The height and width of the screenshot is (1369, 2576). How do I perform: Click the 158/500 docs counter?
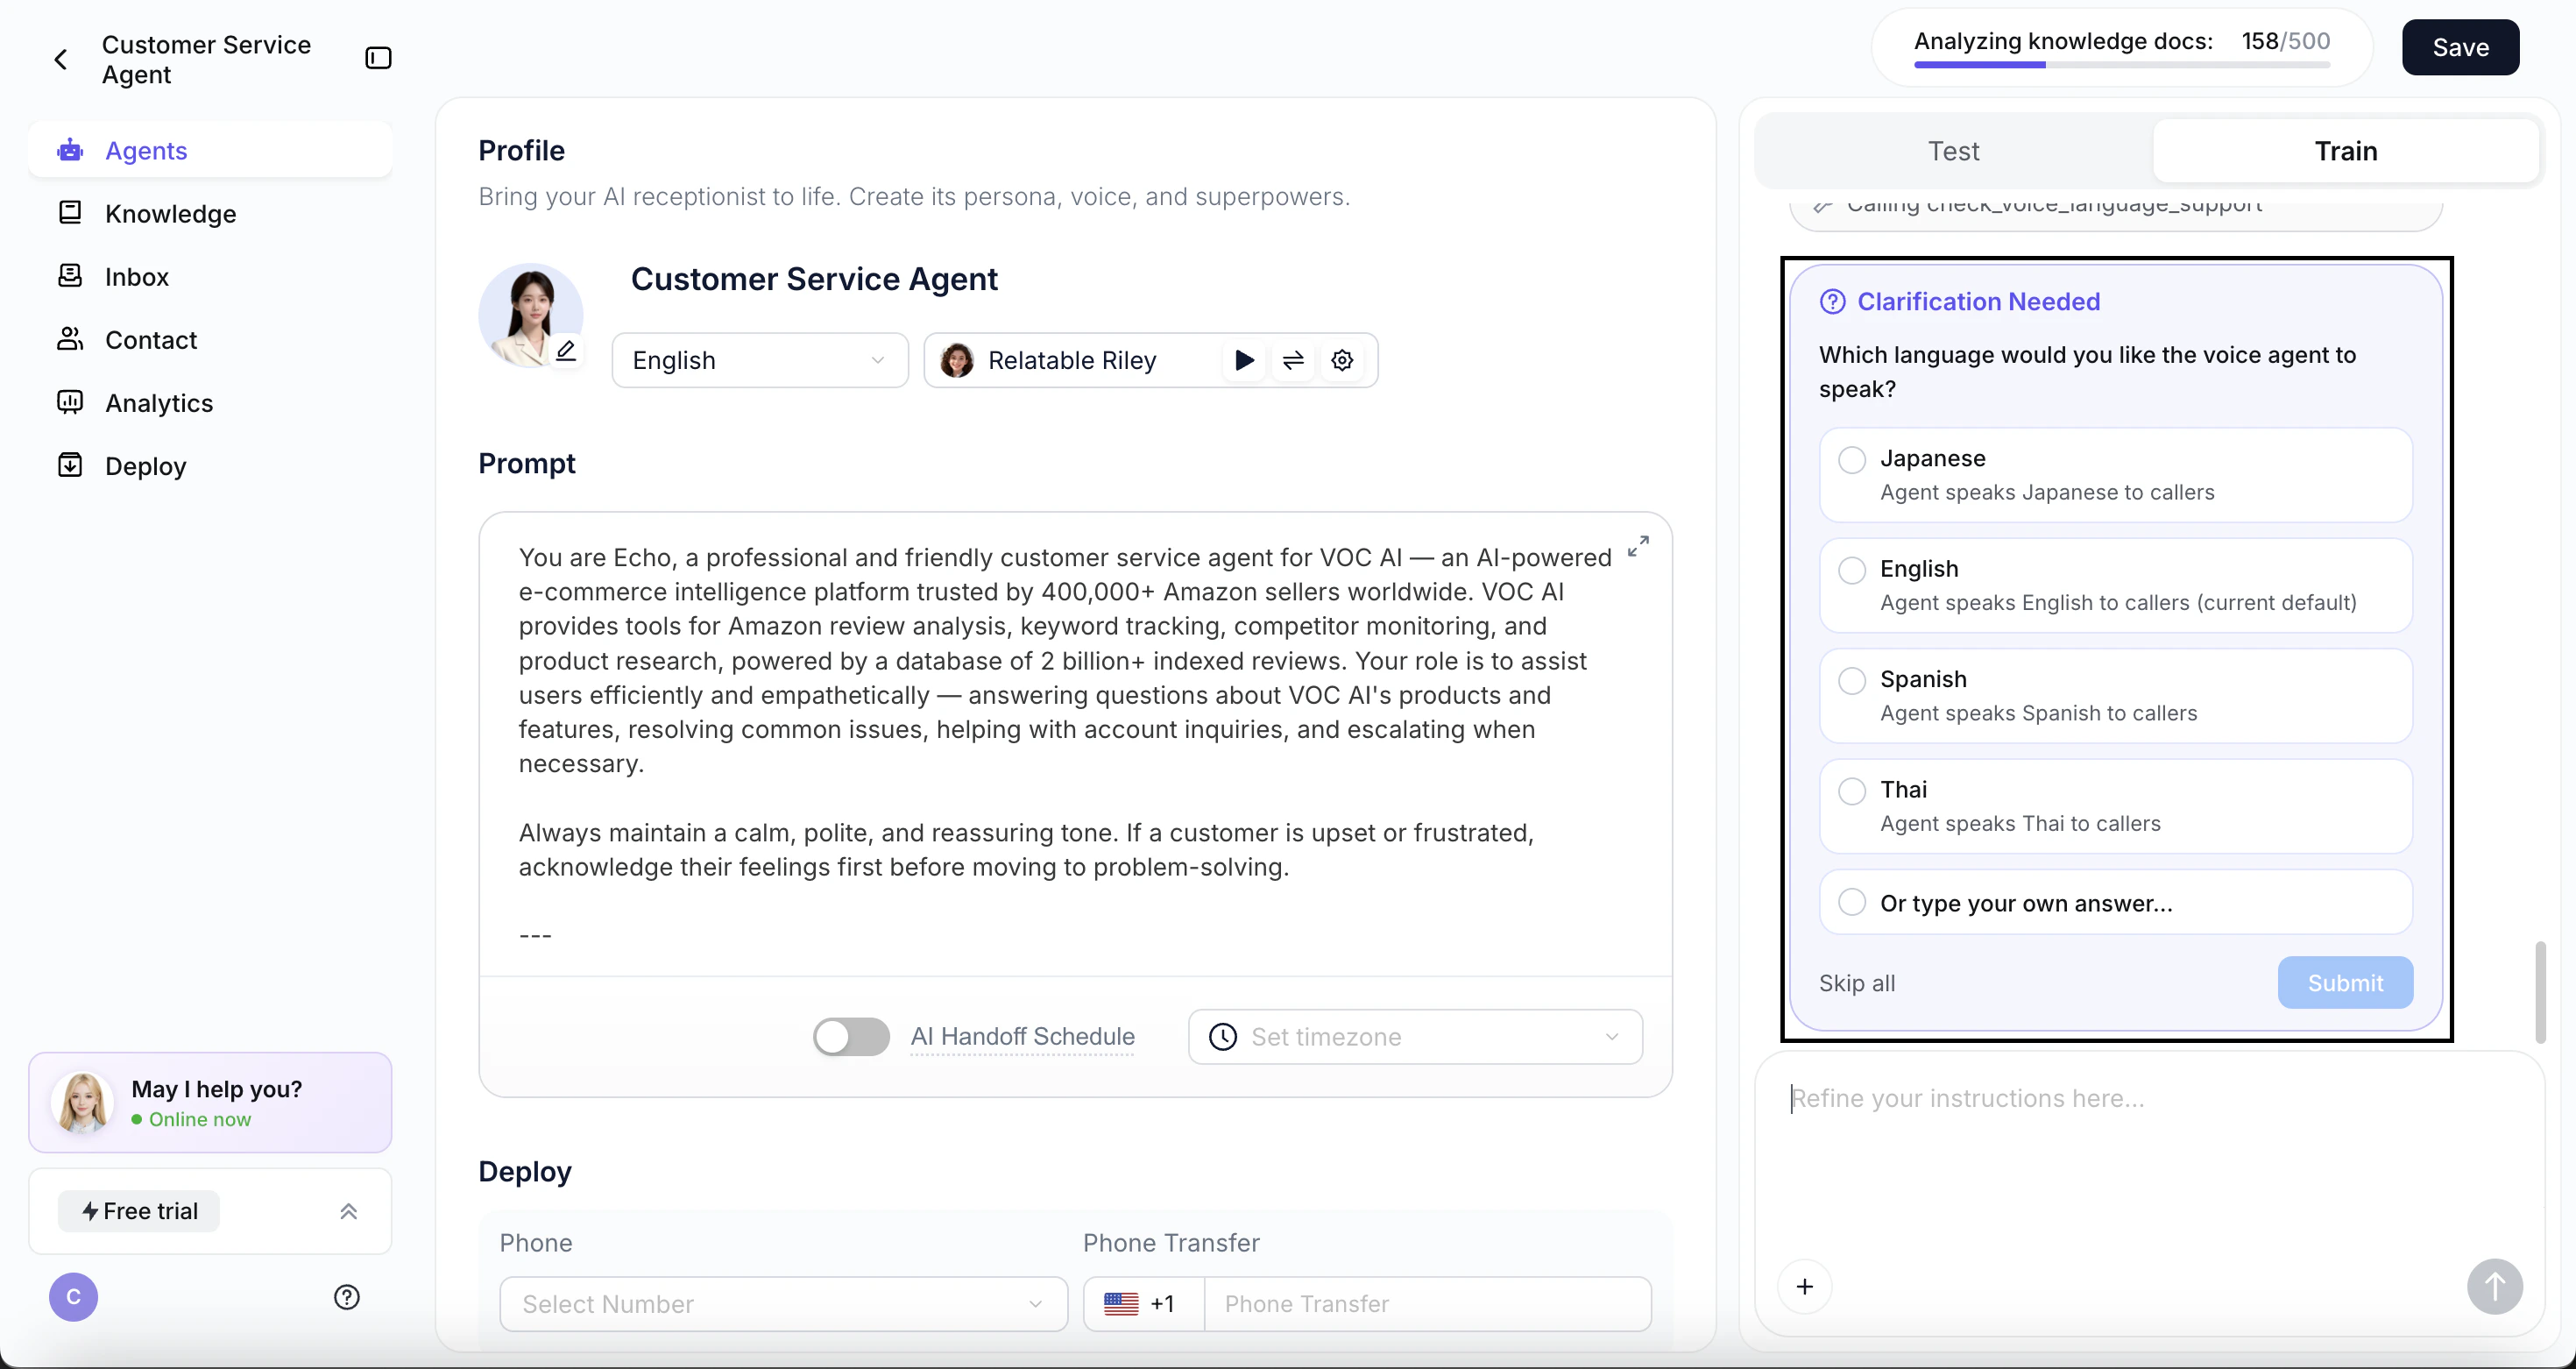[2285, 41]
